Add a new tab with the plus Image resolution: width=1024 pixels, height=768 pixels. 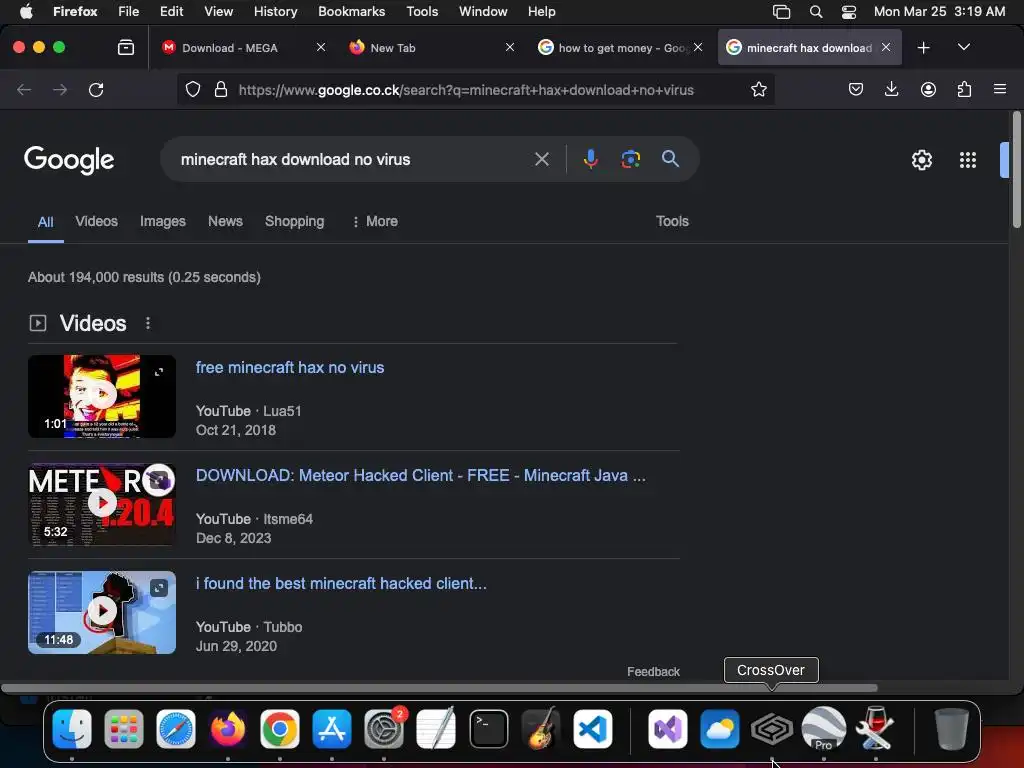tap(923, 48)
